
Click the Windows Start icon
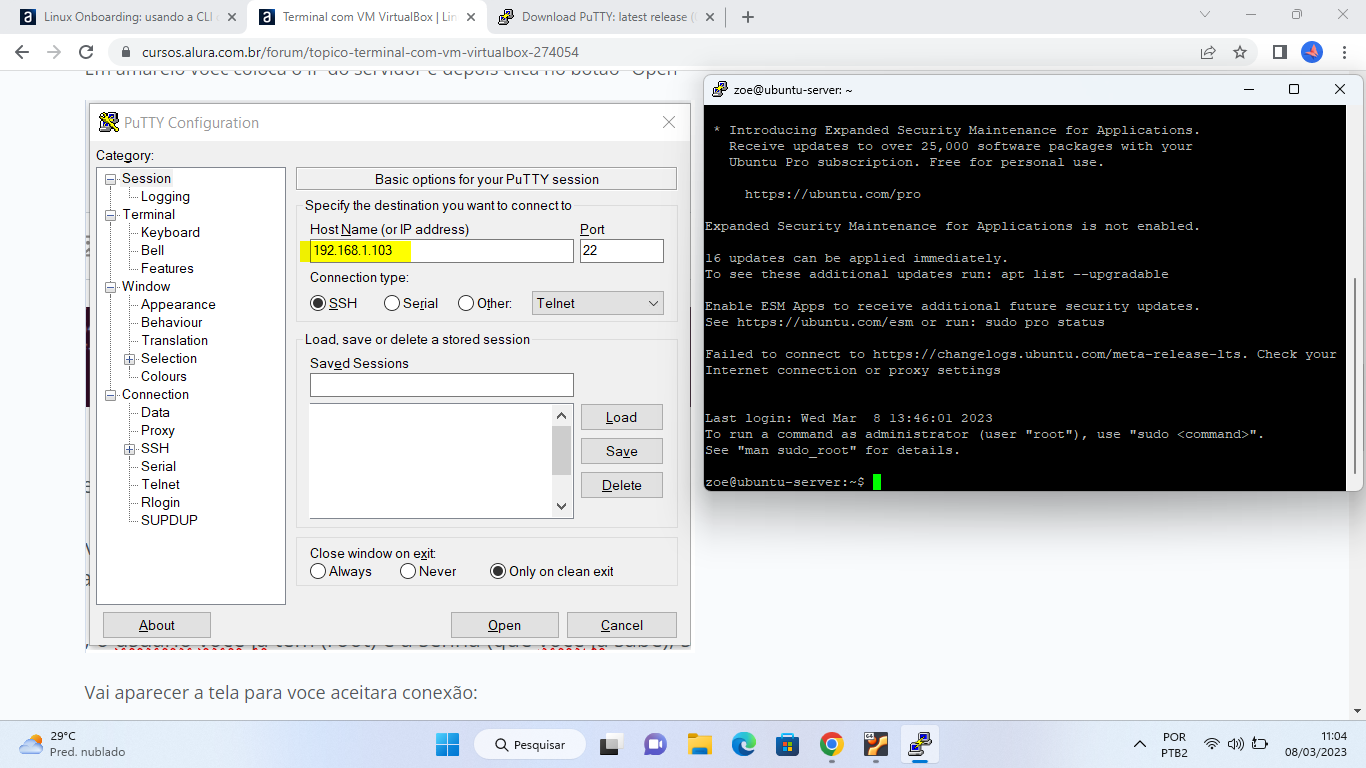coord(447,745)
